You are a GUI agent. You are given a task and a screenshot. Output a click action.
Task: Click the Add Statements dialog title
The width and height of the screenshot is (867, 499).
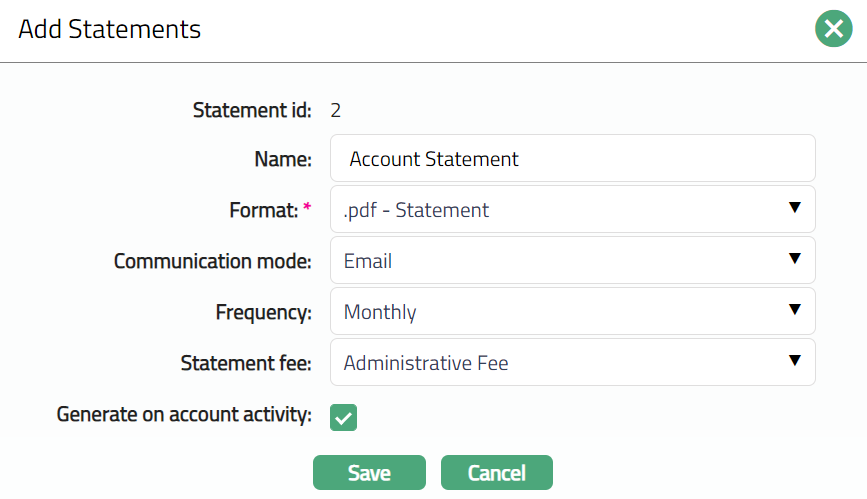pyautogui.click(x=109, y=29)
